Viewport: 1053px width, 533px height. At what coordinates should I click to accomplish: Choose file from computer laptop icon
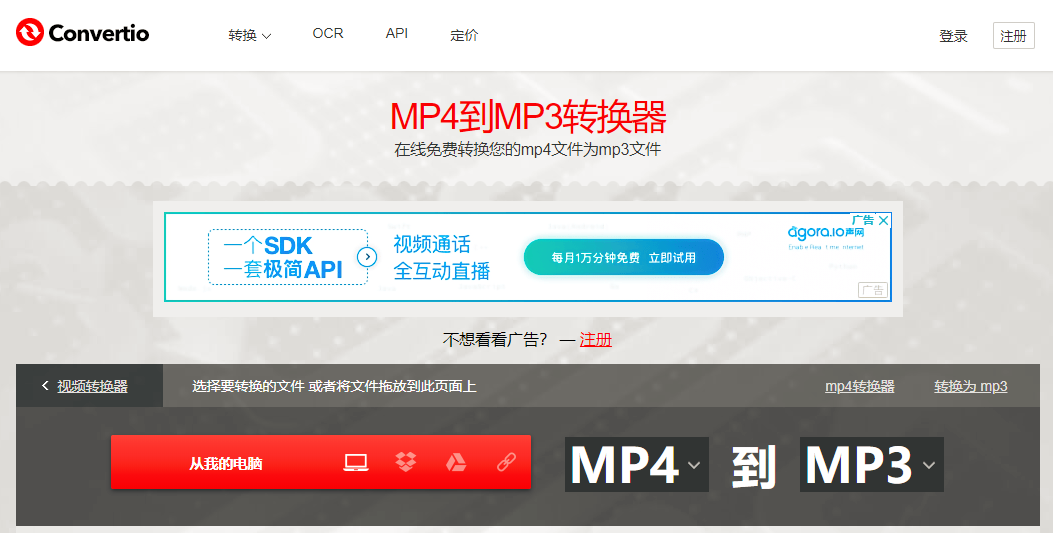[x=356, y=463]
